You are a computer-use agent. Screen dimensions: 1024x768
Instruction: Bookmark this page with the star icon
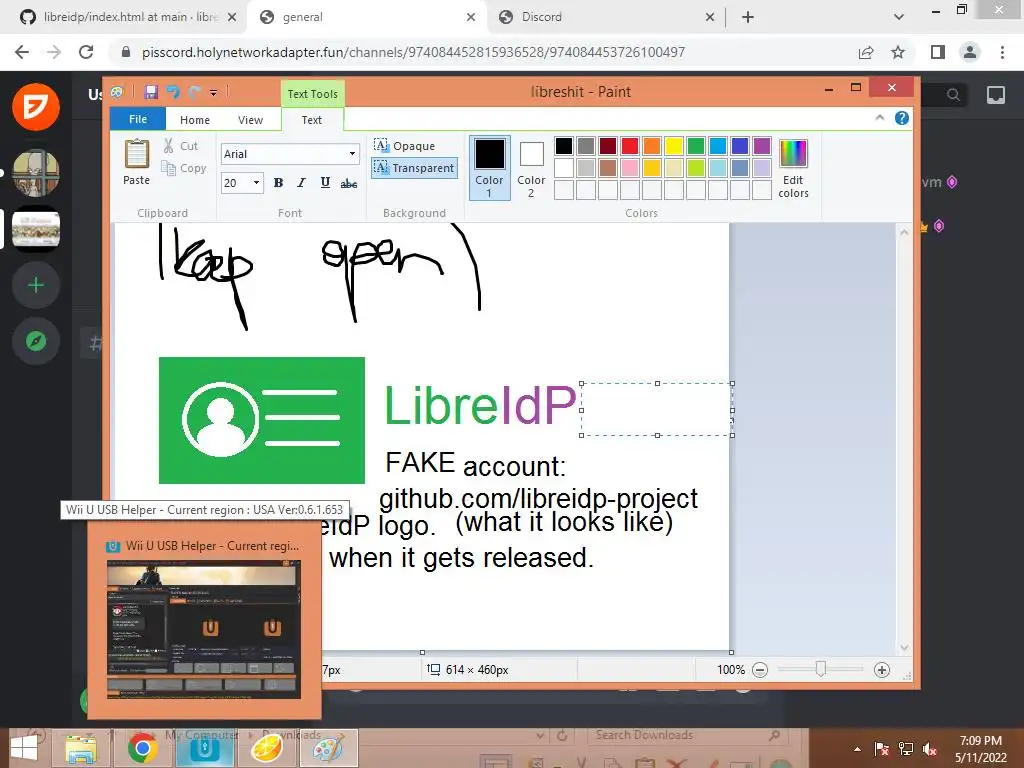tap(898, 52)
